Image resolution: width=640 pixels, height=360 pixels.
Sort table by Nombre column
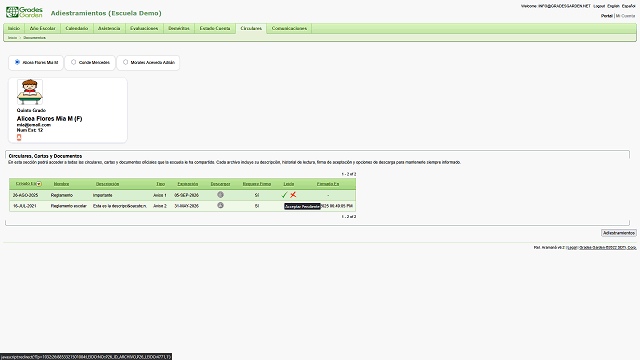point(61,184)
